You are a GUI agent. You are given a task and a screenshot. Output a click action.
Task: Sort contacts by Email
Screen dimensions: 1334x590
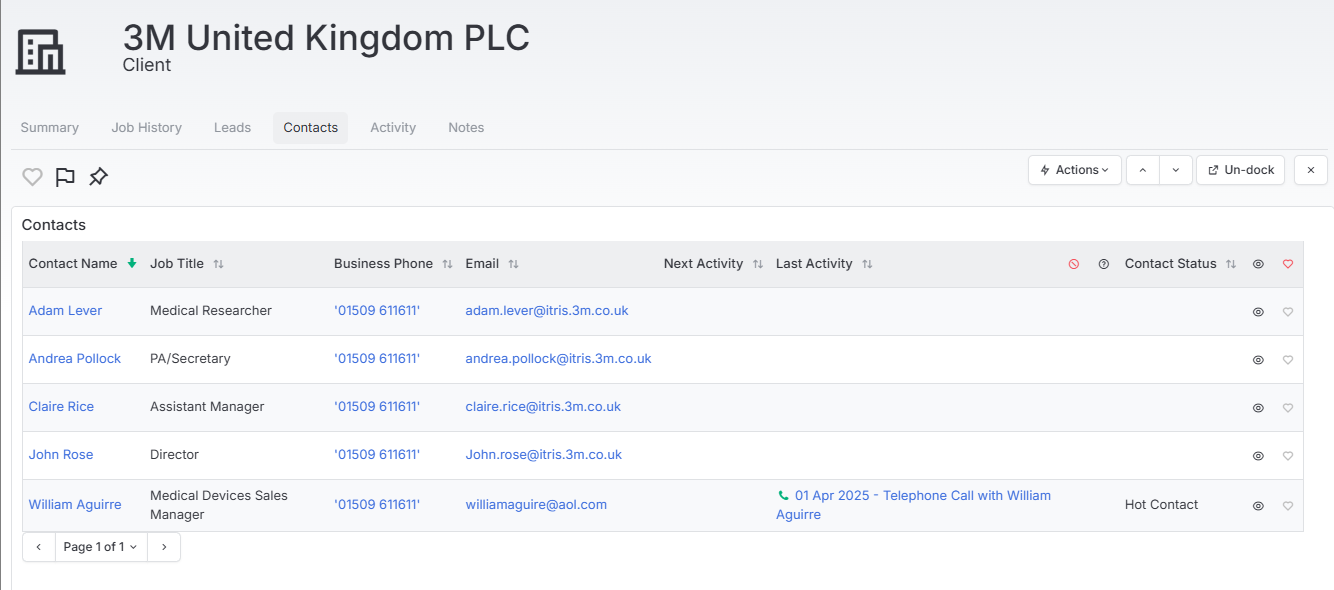[513, 264]
